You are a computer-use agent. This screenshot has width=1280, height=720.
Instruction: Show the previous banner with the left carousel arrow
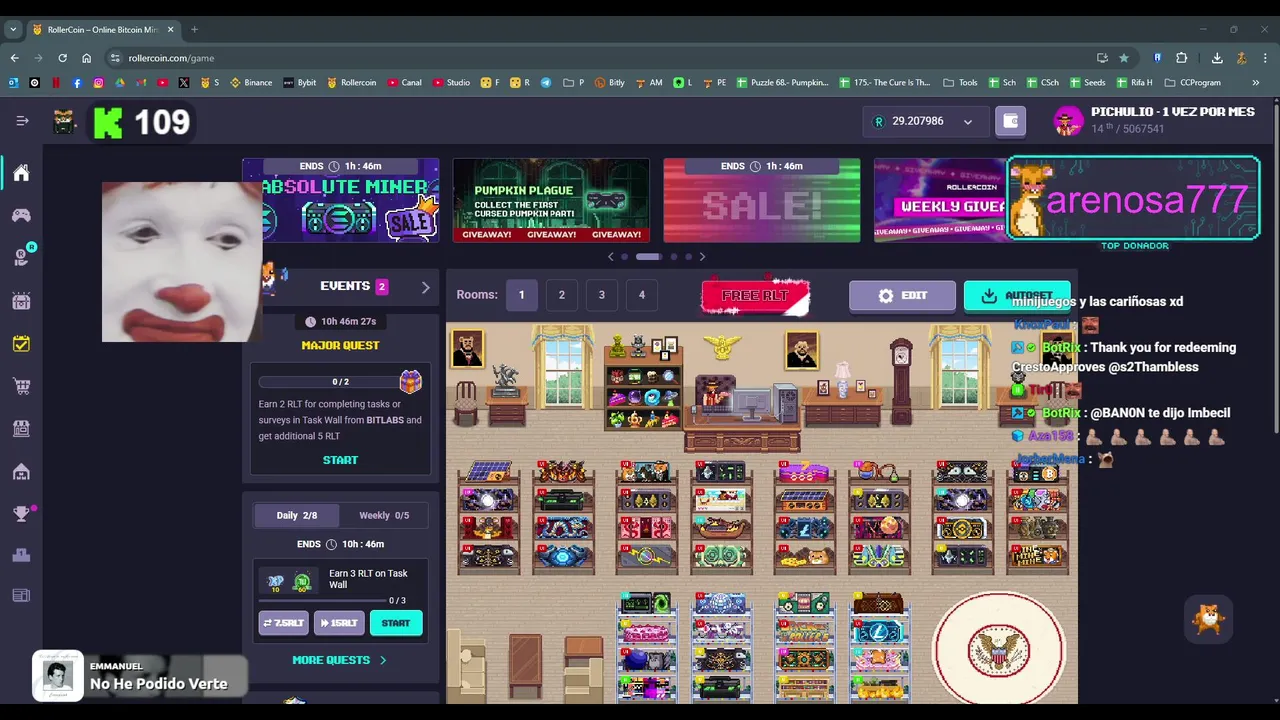point(611,257)
